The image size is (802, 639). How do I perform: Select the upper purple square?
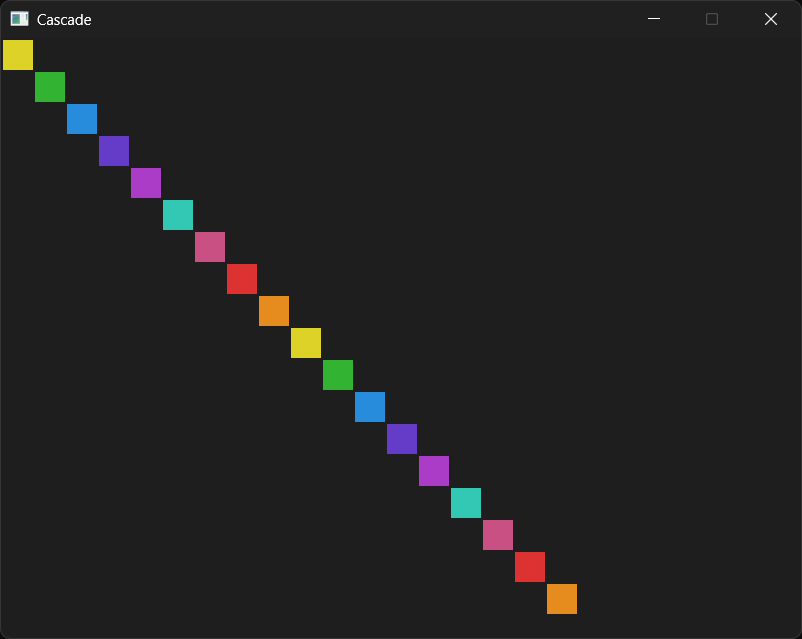146,183
